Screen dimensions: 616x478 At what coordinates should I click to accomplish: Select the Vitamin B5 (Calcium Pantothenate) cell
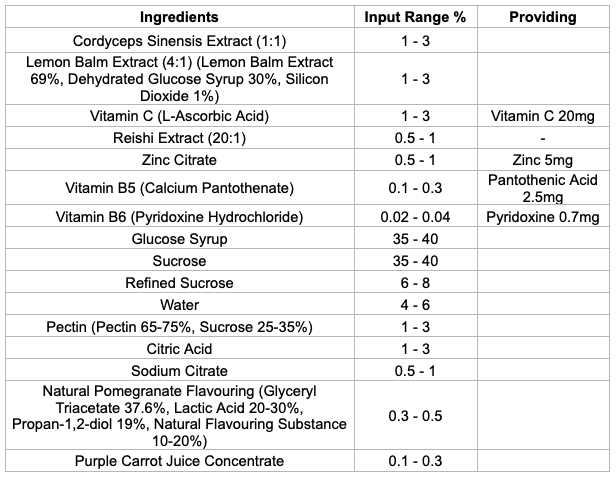click(179, 187)
